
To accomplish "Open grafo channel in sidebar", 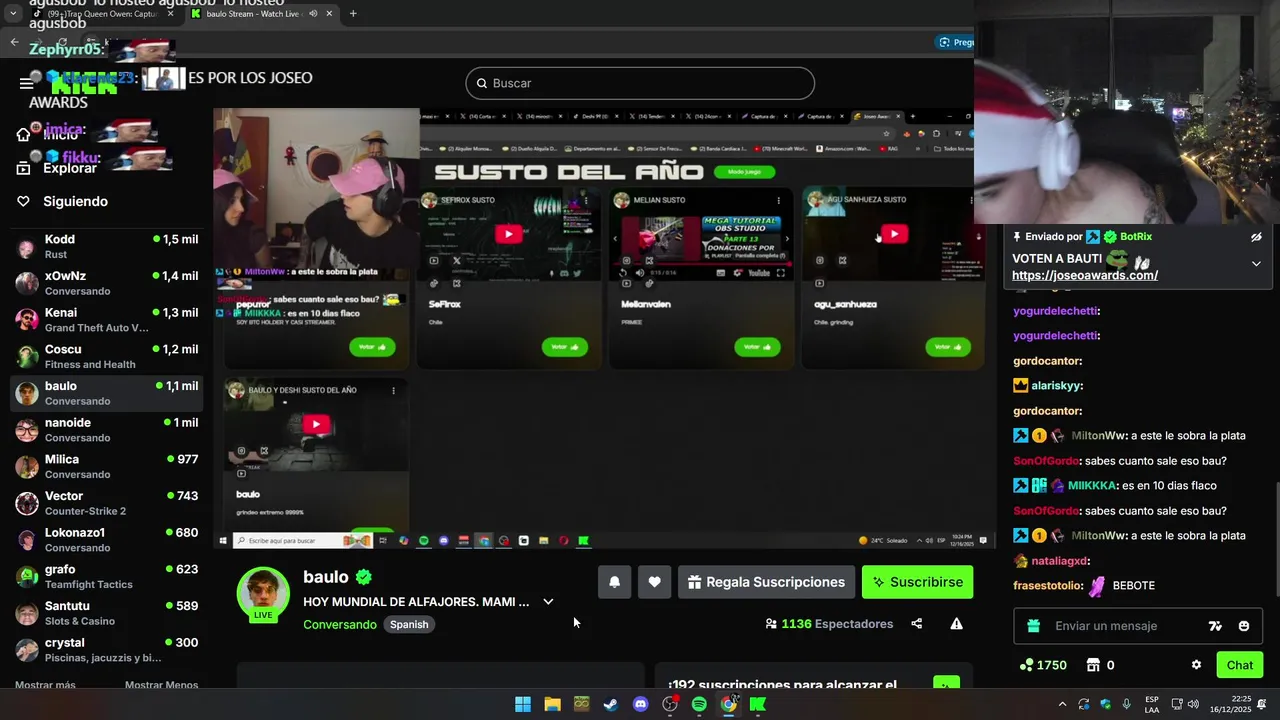I will 107,577.
